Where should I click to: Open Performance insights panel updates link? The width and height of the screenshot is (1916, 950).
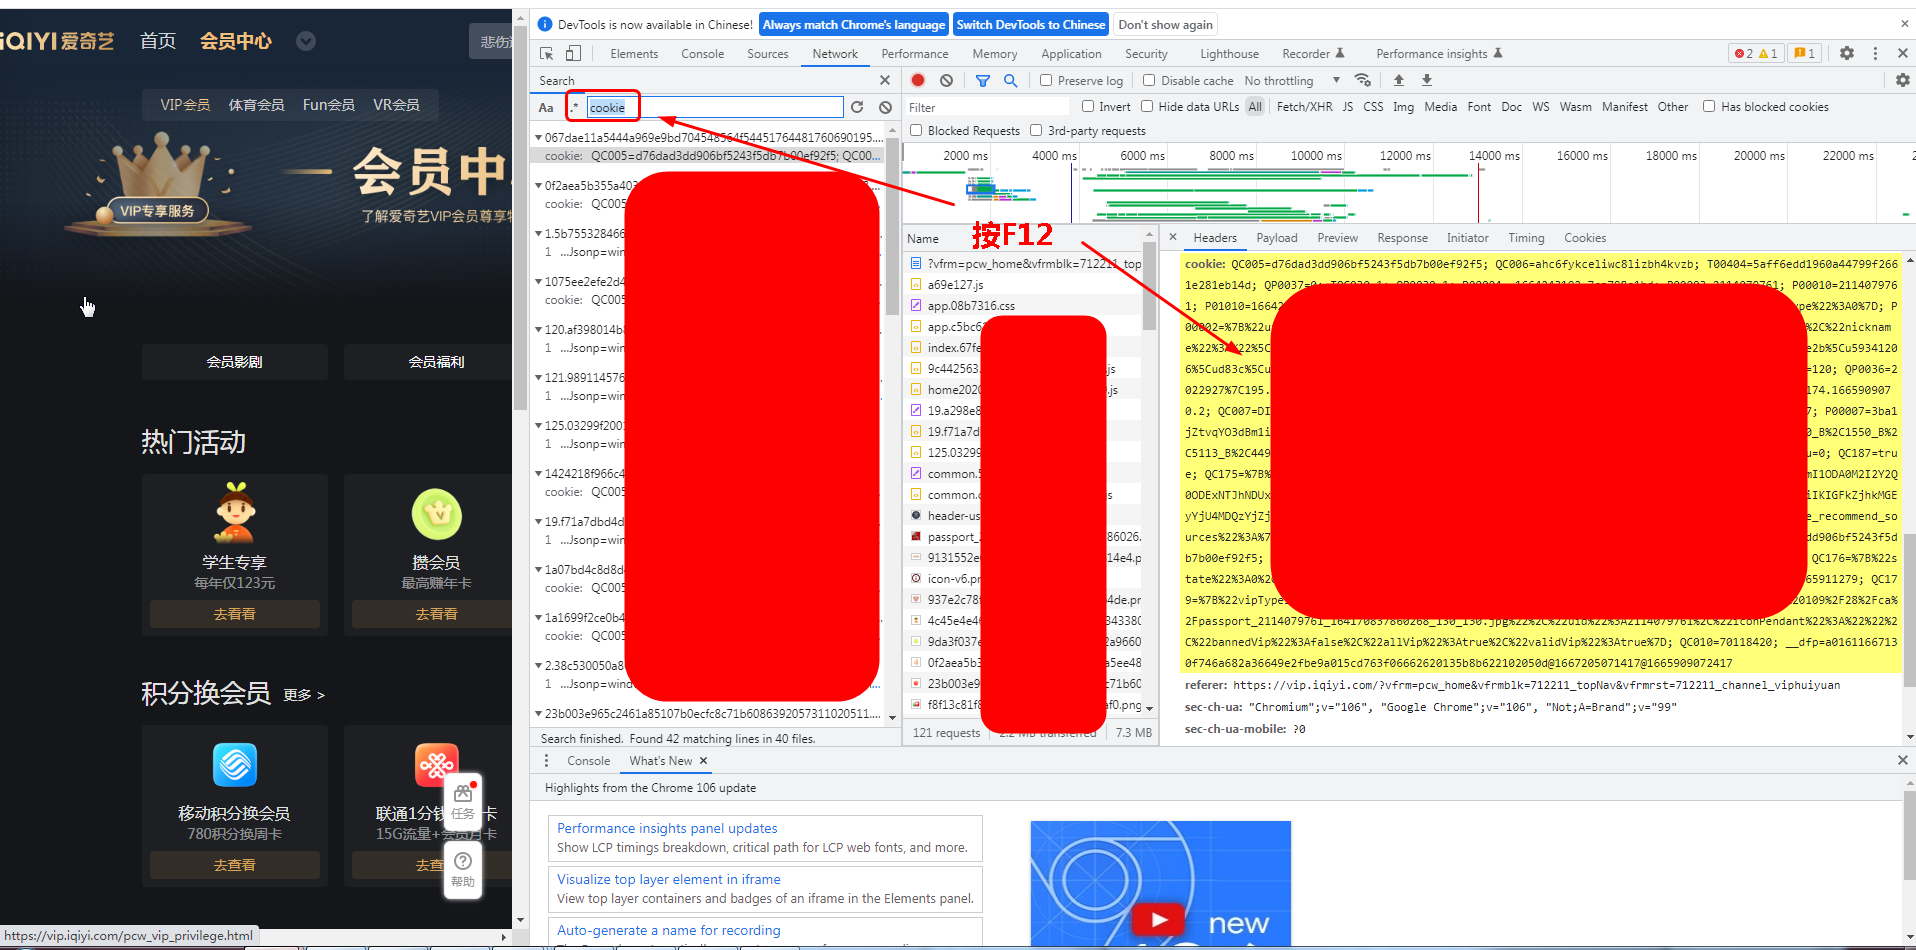pos(667,828)
